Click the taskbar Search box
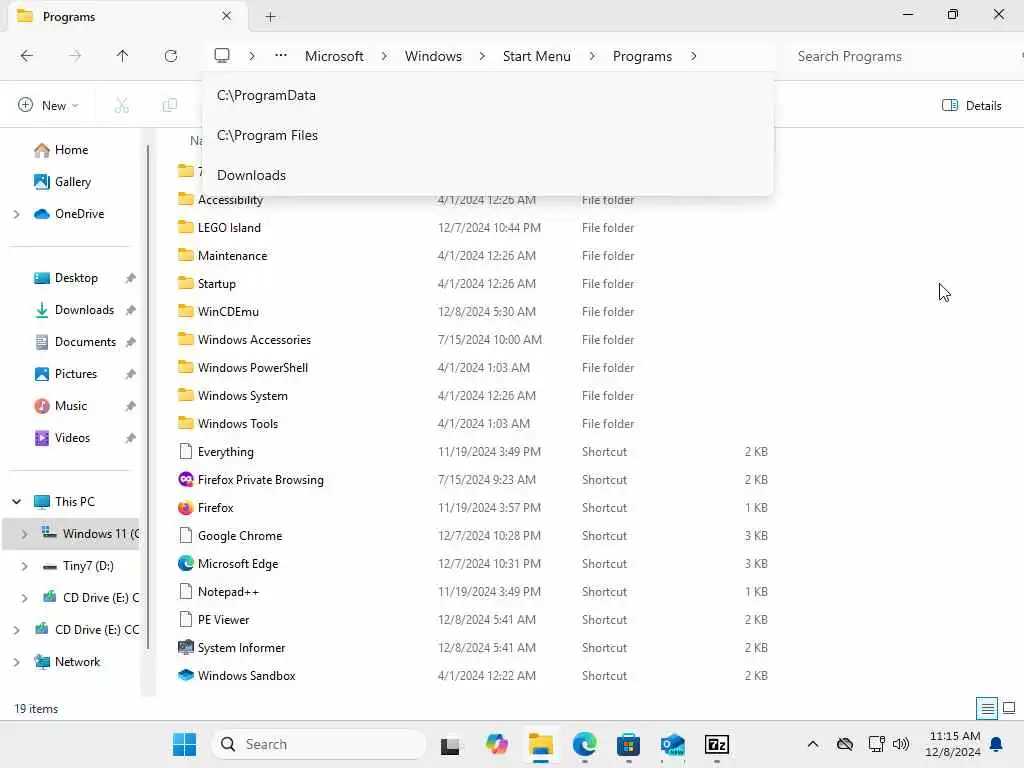 319,744
